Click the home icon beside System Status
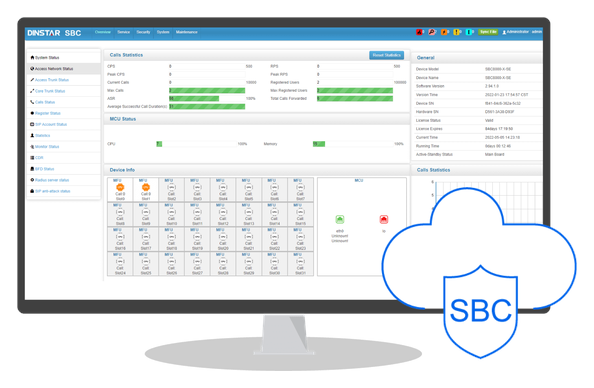The height and width of the screenshot is (388, 594). coord(32,58)
